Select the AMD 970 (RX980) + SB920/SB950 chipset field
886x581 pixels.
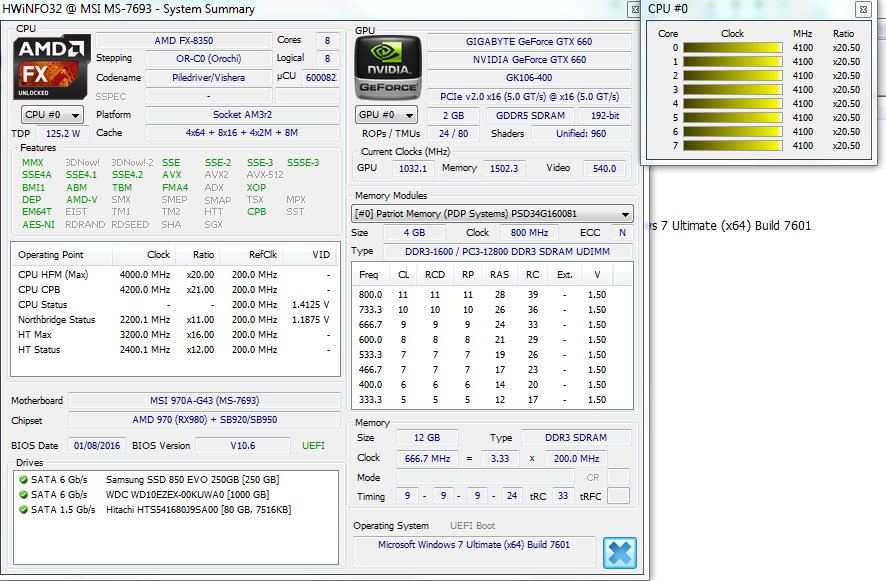pos(205,420)
